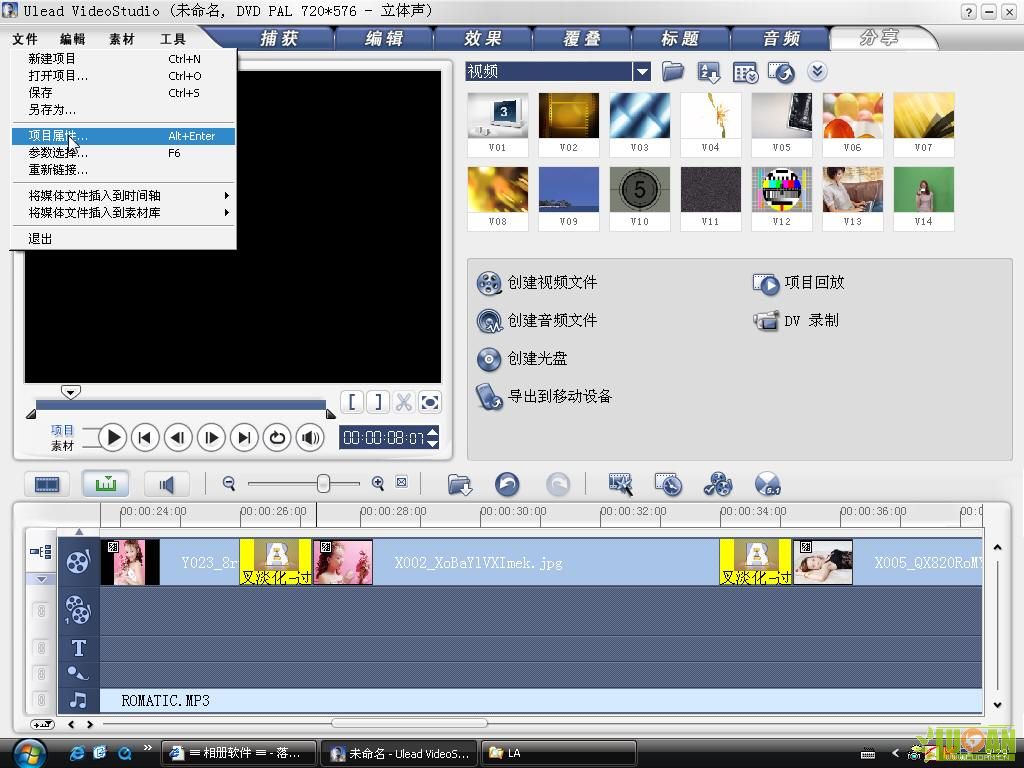Cut the clip with the scissors icon
1024x768 pixels.
pyautogui.click(x=404, y=401)
